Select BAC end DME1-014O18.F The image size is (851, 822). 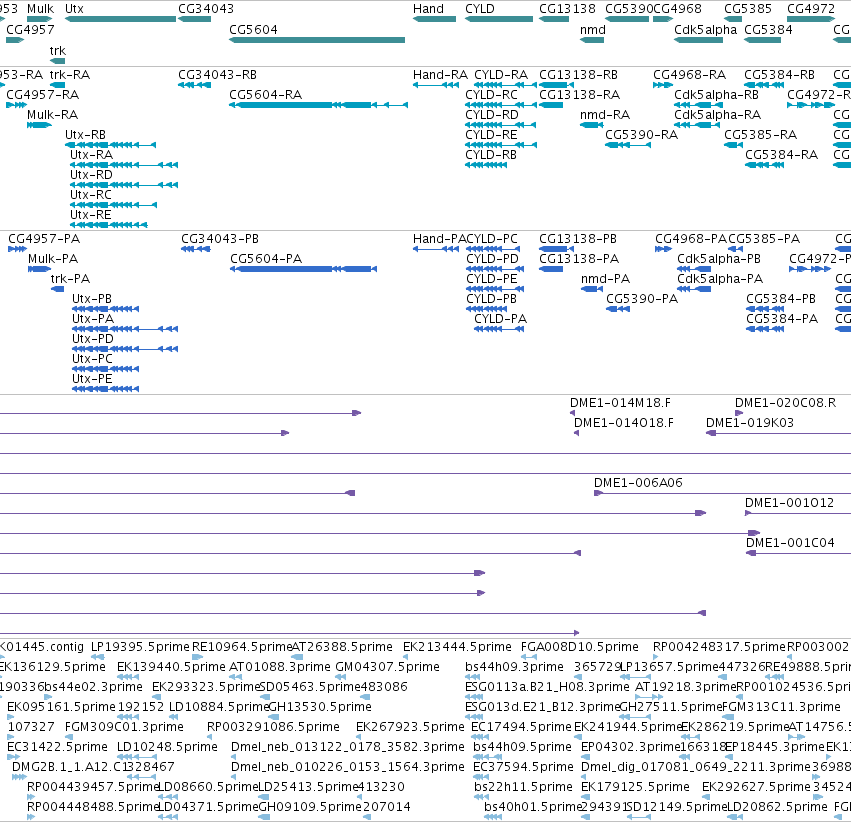pos(576,433)
